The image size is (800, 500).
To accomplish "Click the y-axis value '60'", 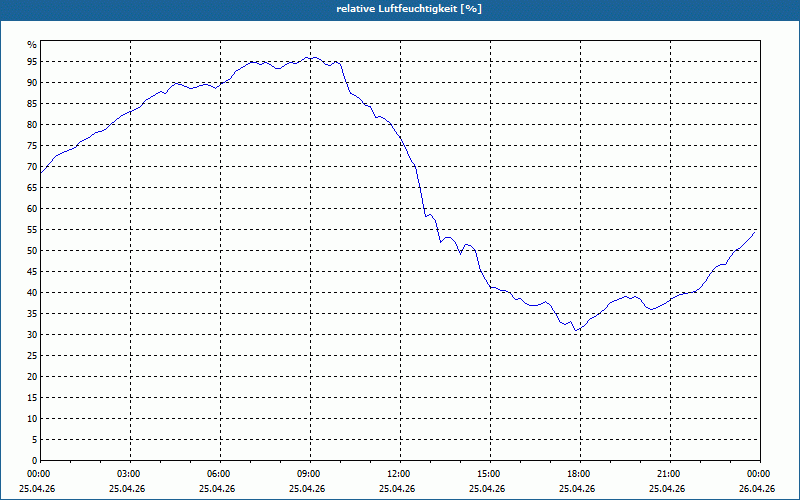I will click(32, 209).
